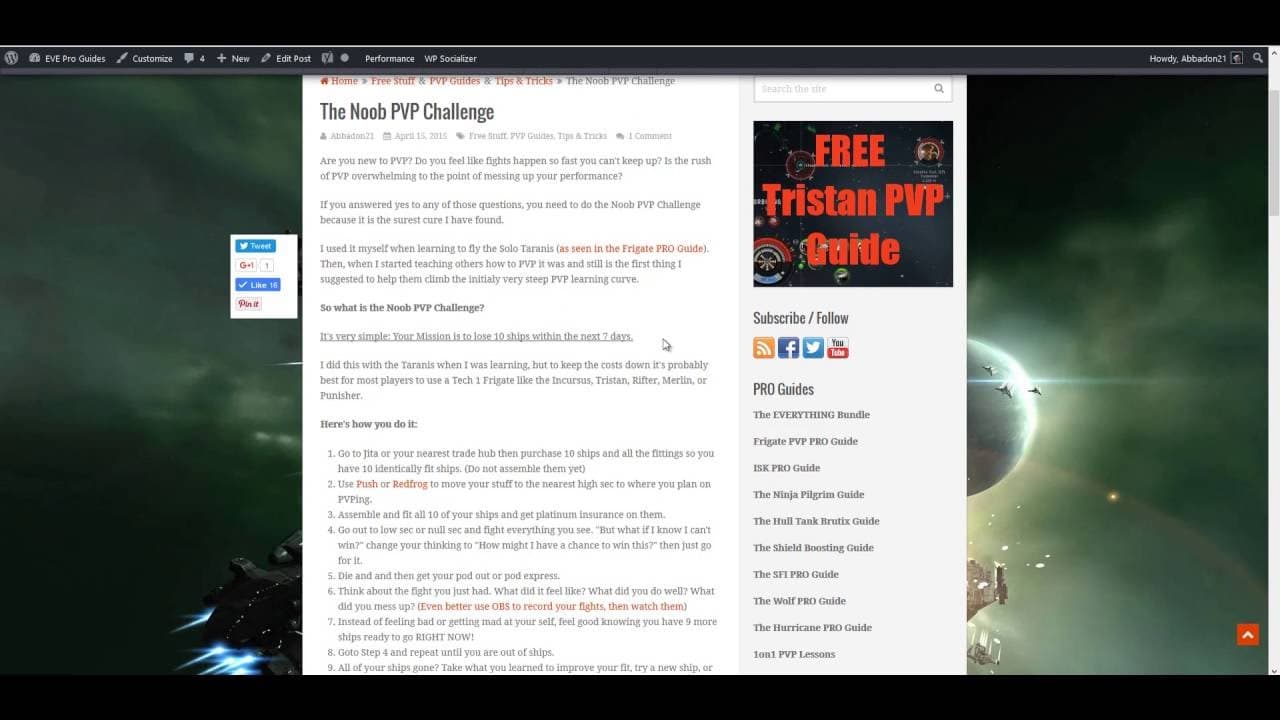Click Edit Post in the admin bar
The width and height of the screenshot is (1280, 720).
pyautogui.click(x=286, y=58)
